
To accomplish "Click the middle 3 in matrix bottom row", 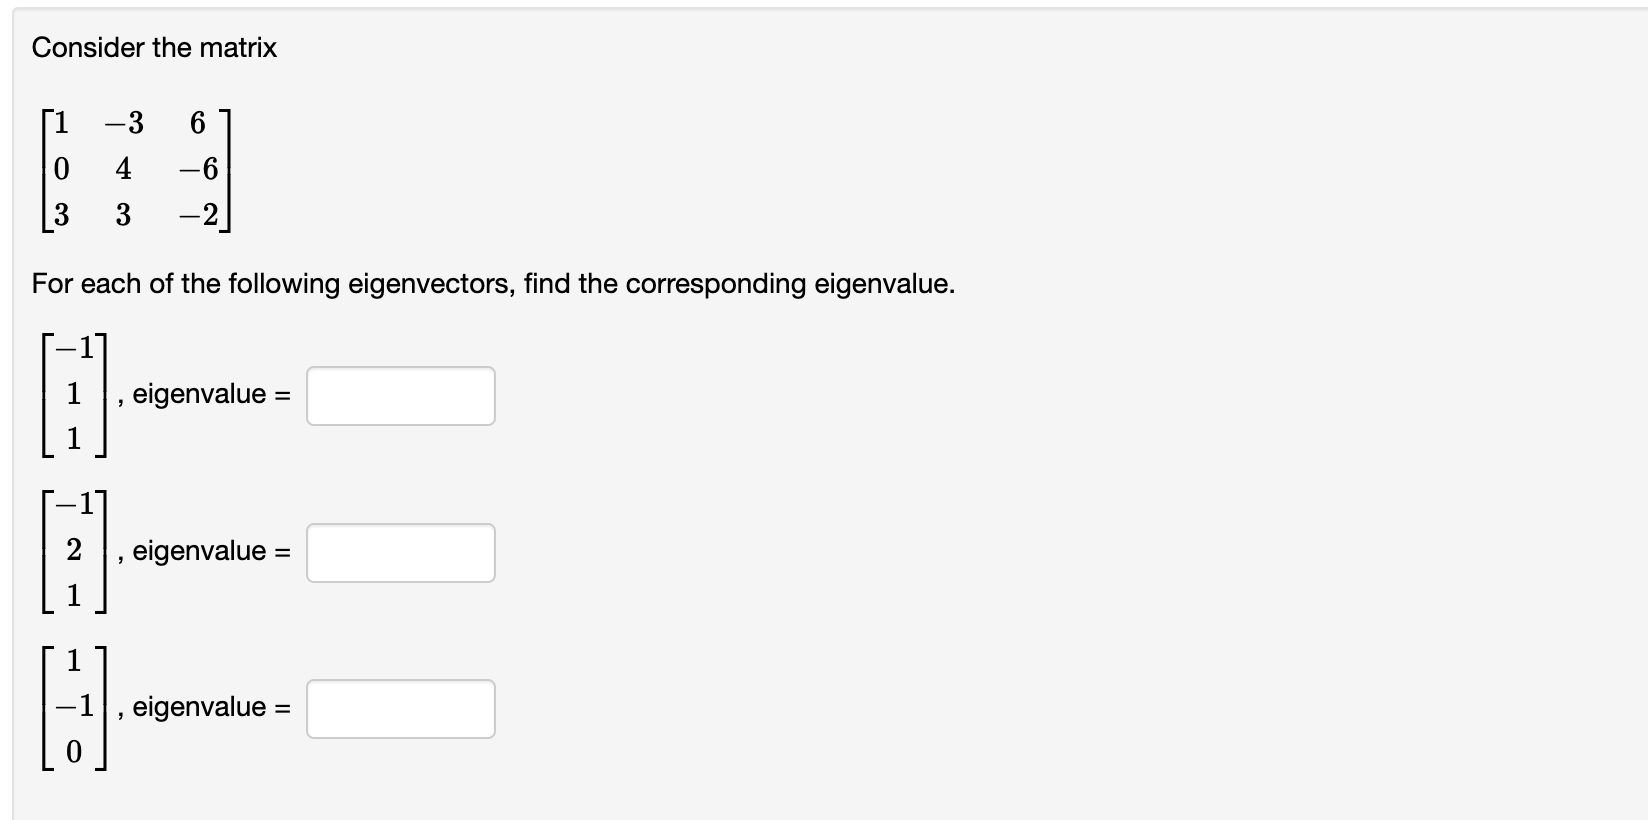I will [x=123, y=215].
